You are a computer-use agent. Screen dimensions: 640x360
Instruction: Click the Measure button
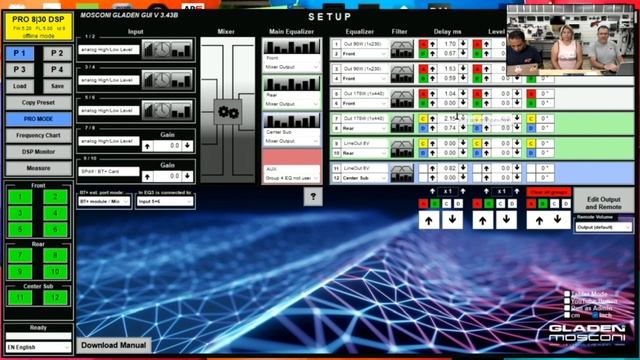[x=38, y=168]
